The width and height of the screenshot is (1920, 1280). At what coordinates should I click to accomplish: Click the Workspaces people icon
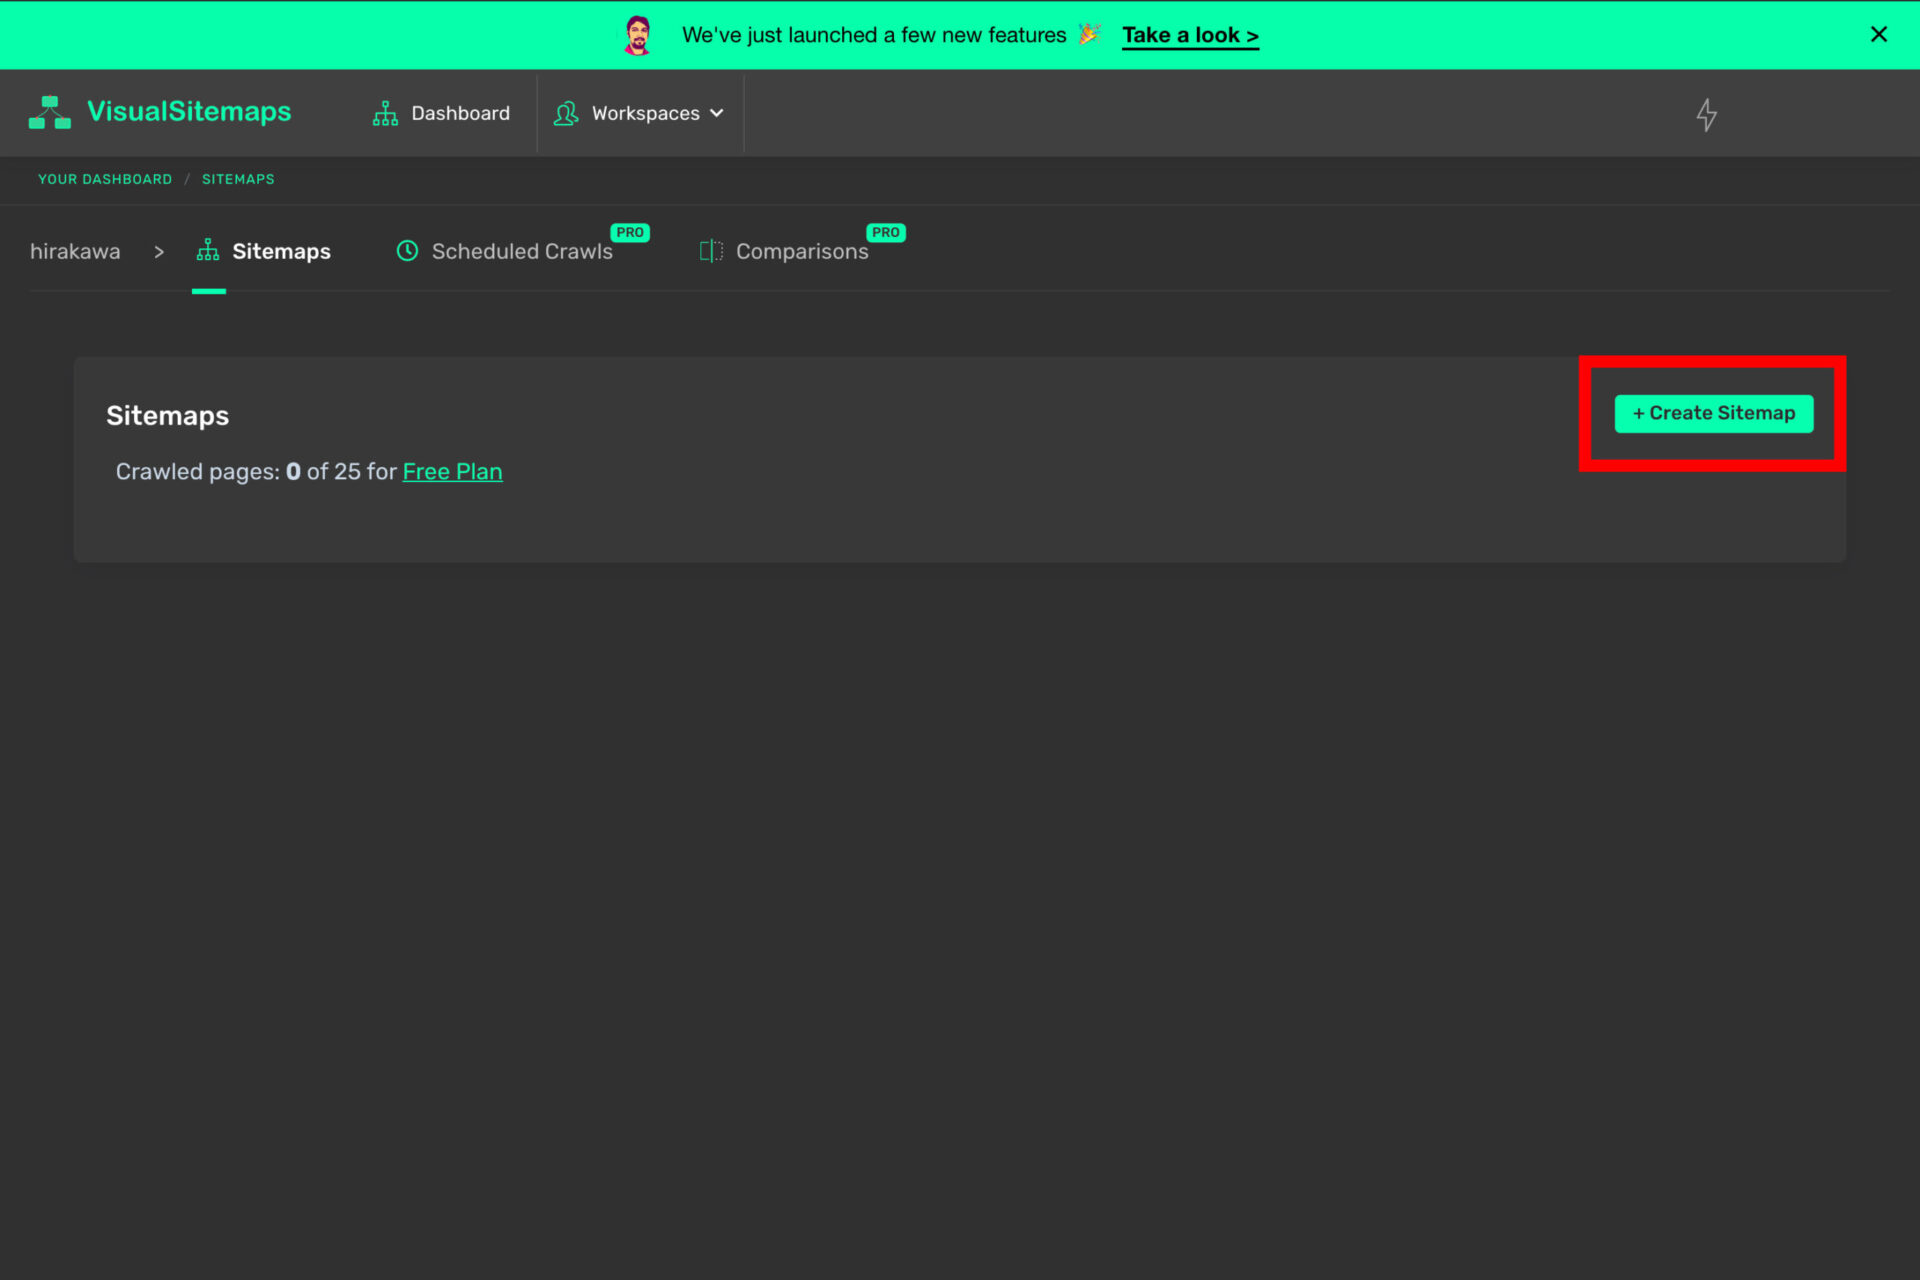coord(566,113)
